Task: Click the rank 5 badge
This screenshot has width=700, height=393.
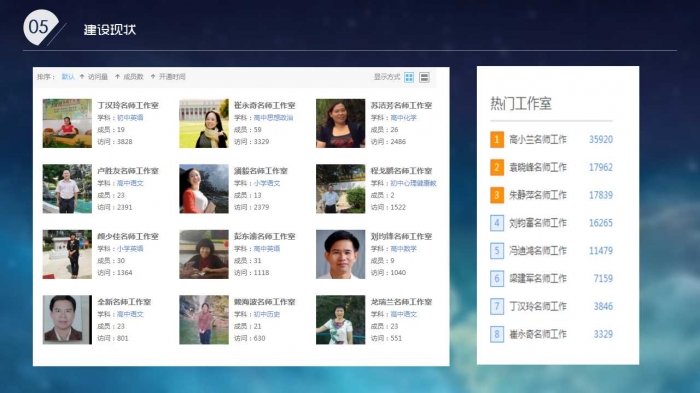Action: [497, 250]
